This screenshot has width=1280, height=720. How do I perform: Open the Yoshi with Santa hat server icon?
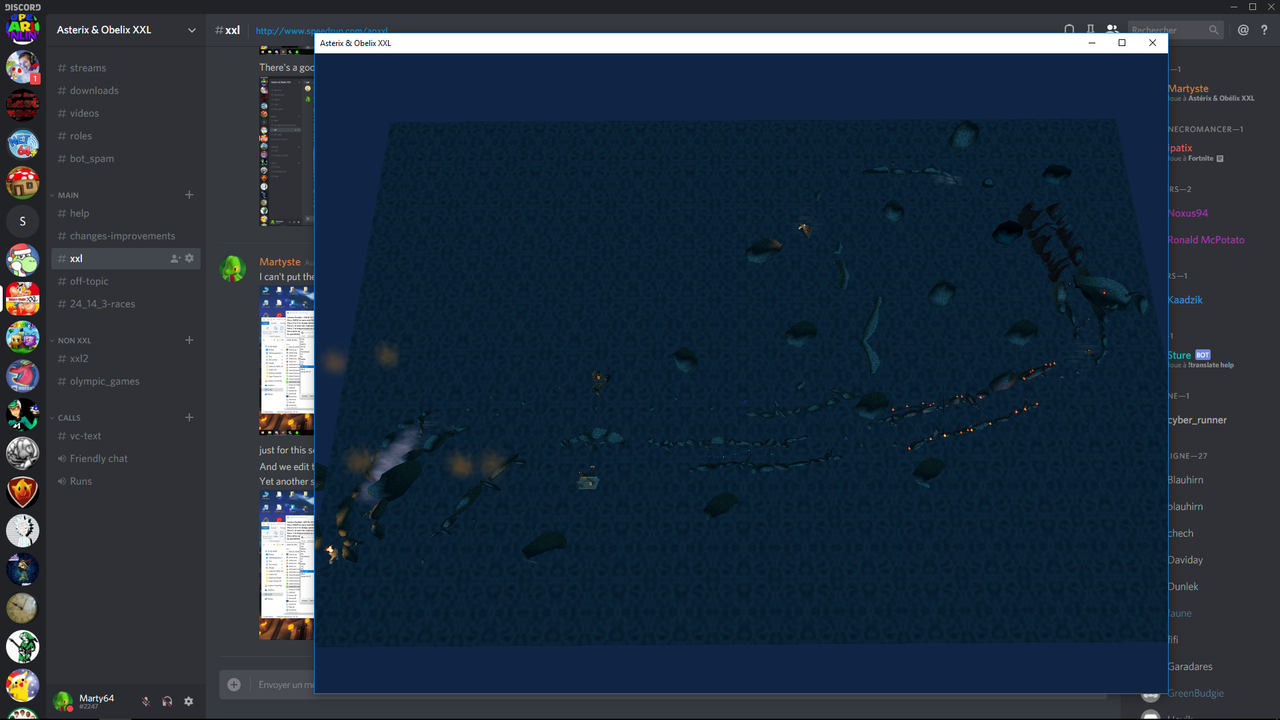pos(22,260)
